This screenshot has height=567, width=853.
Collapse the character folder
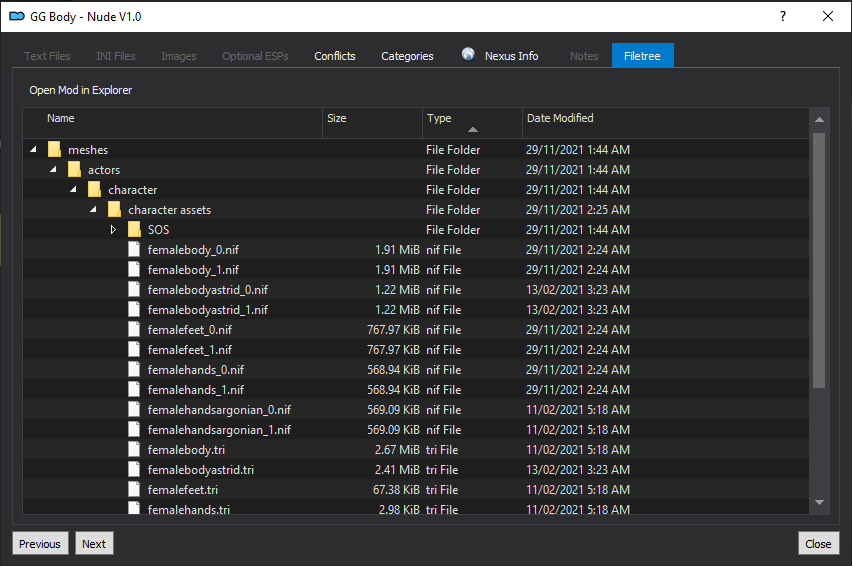(73, 189)
